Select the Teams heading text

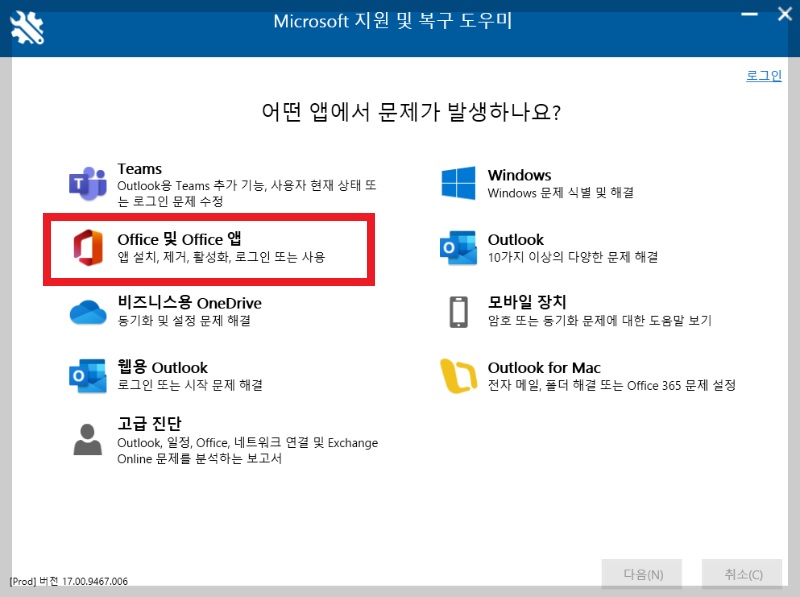139,169
